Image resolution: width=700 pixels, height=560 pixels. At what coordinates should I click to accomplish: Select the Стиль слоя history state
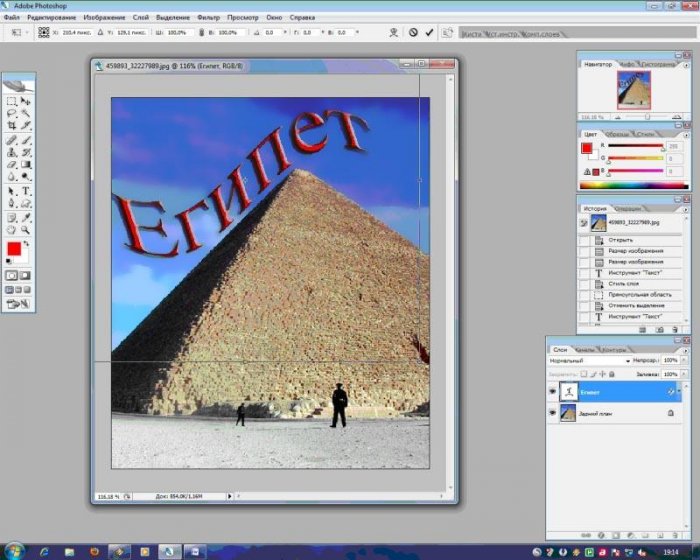pyautogui.click(x=618, y=284)
